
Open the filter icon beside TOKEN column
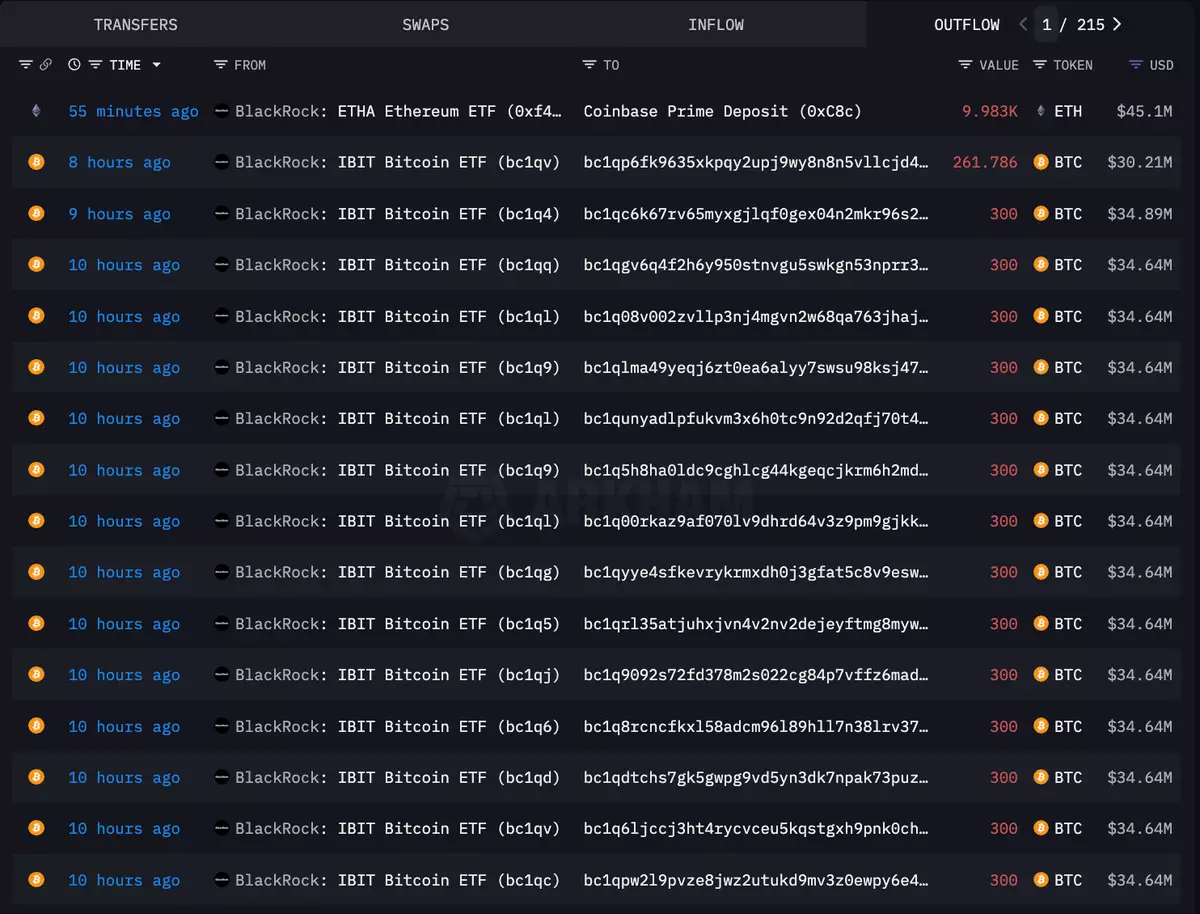[x=1040, y=65]
